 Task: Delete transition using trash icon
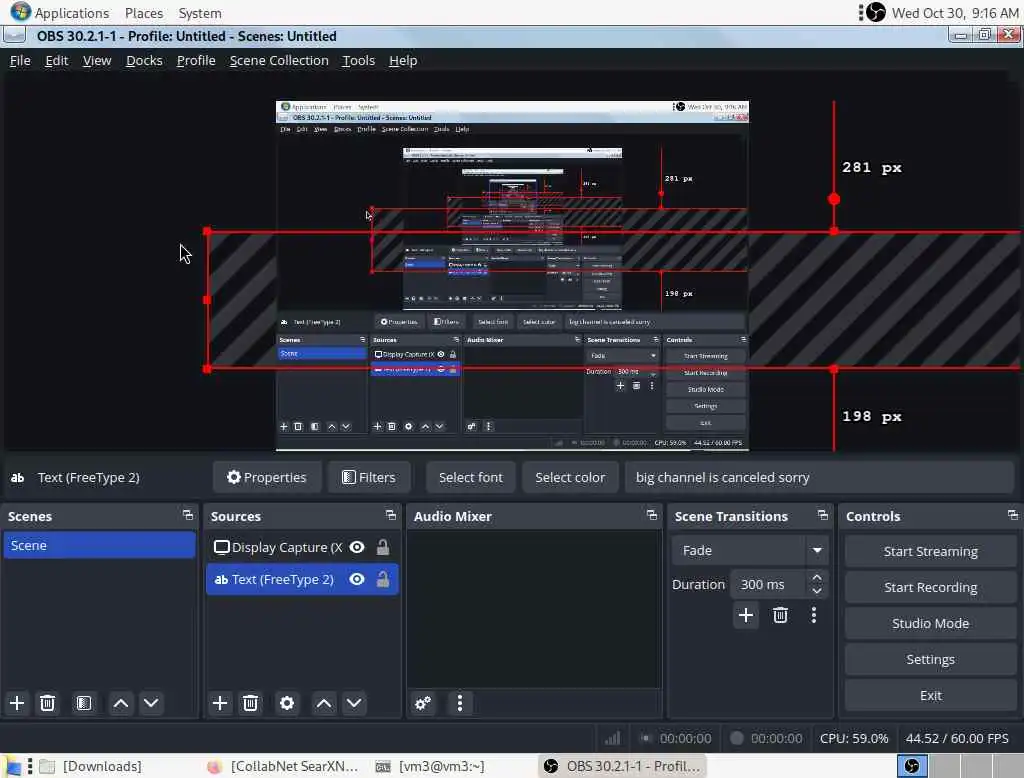[x=780, y=615]
